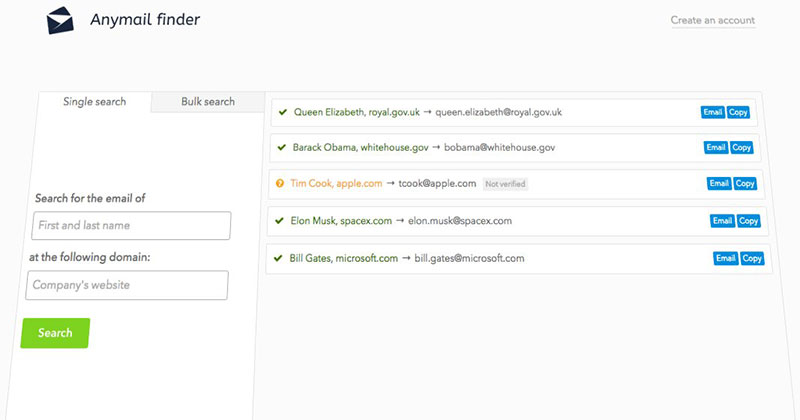This screenshot has width=800, height=420.
Task: Click Email button for Barack Obama row
Action: pyautogui.click(x=716, y=147)
